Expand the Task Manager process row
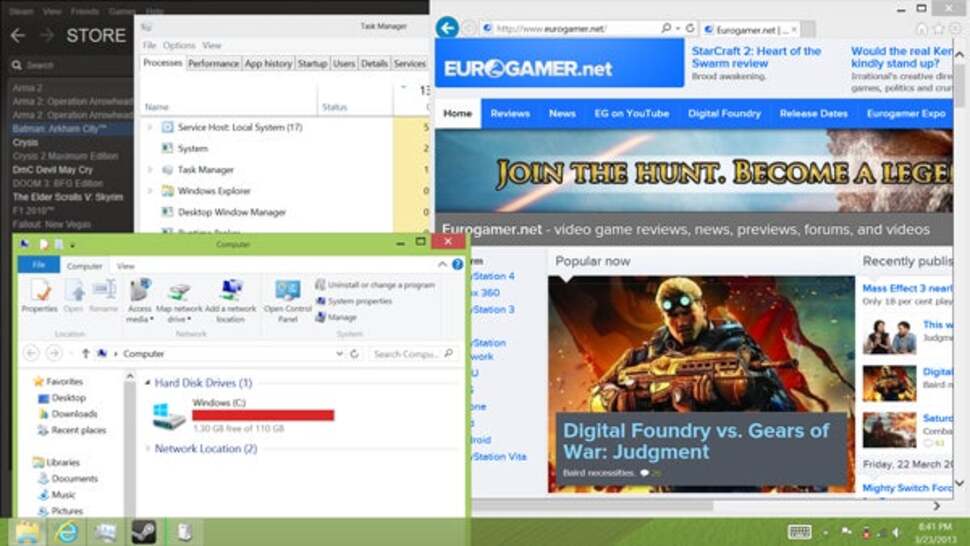 149,169
